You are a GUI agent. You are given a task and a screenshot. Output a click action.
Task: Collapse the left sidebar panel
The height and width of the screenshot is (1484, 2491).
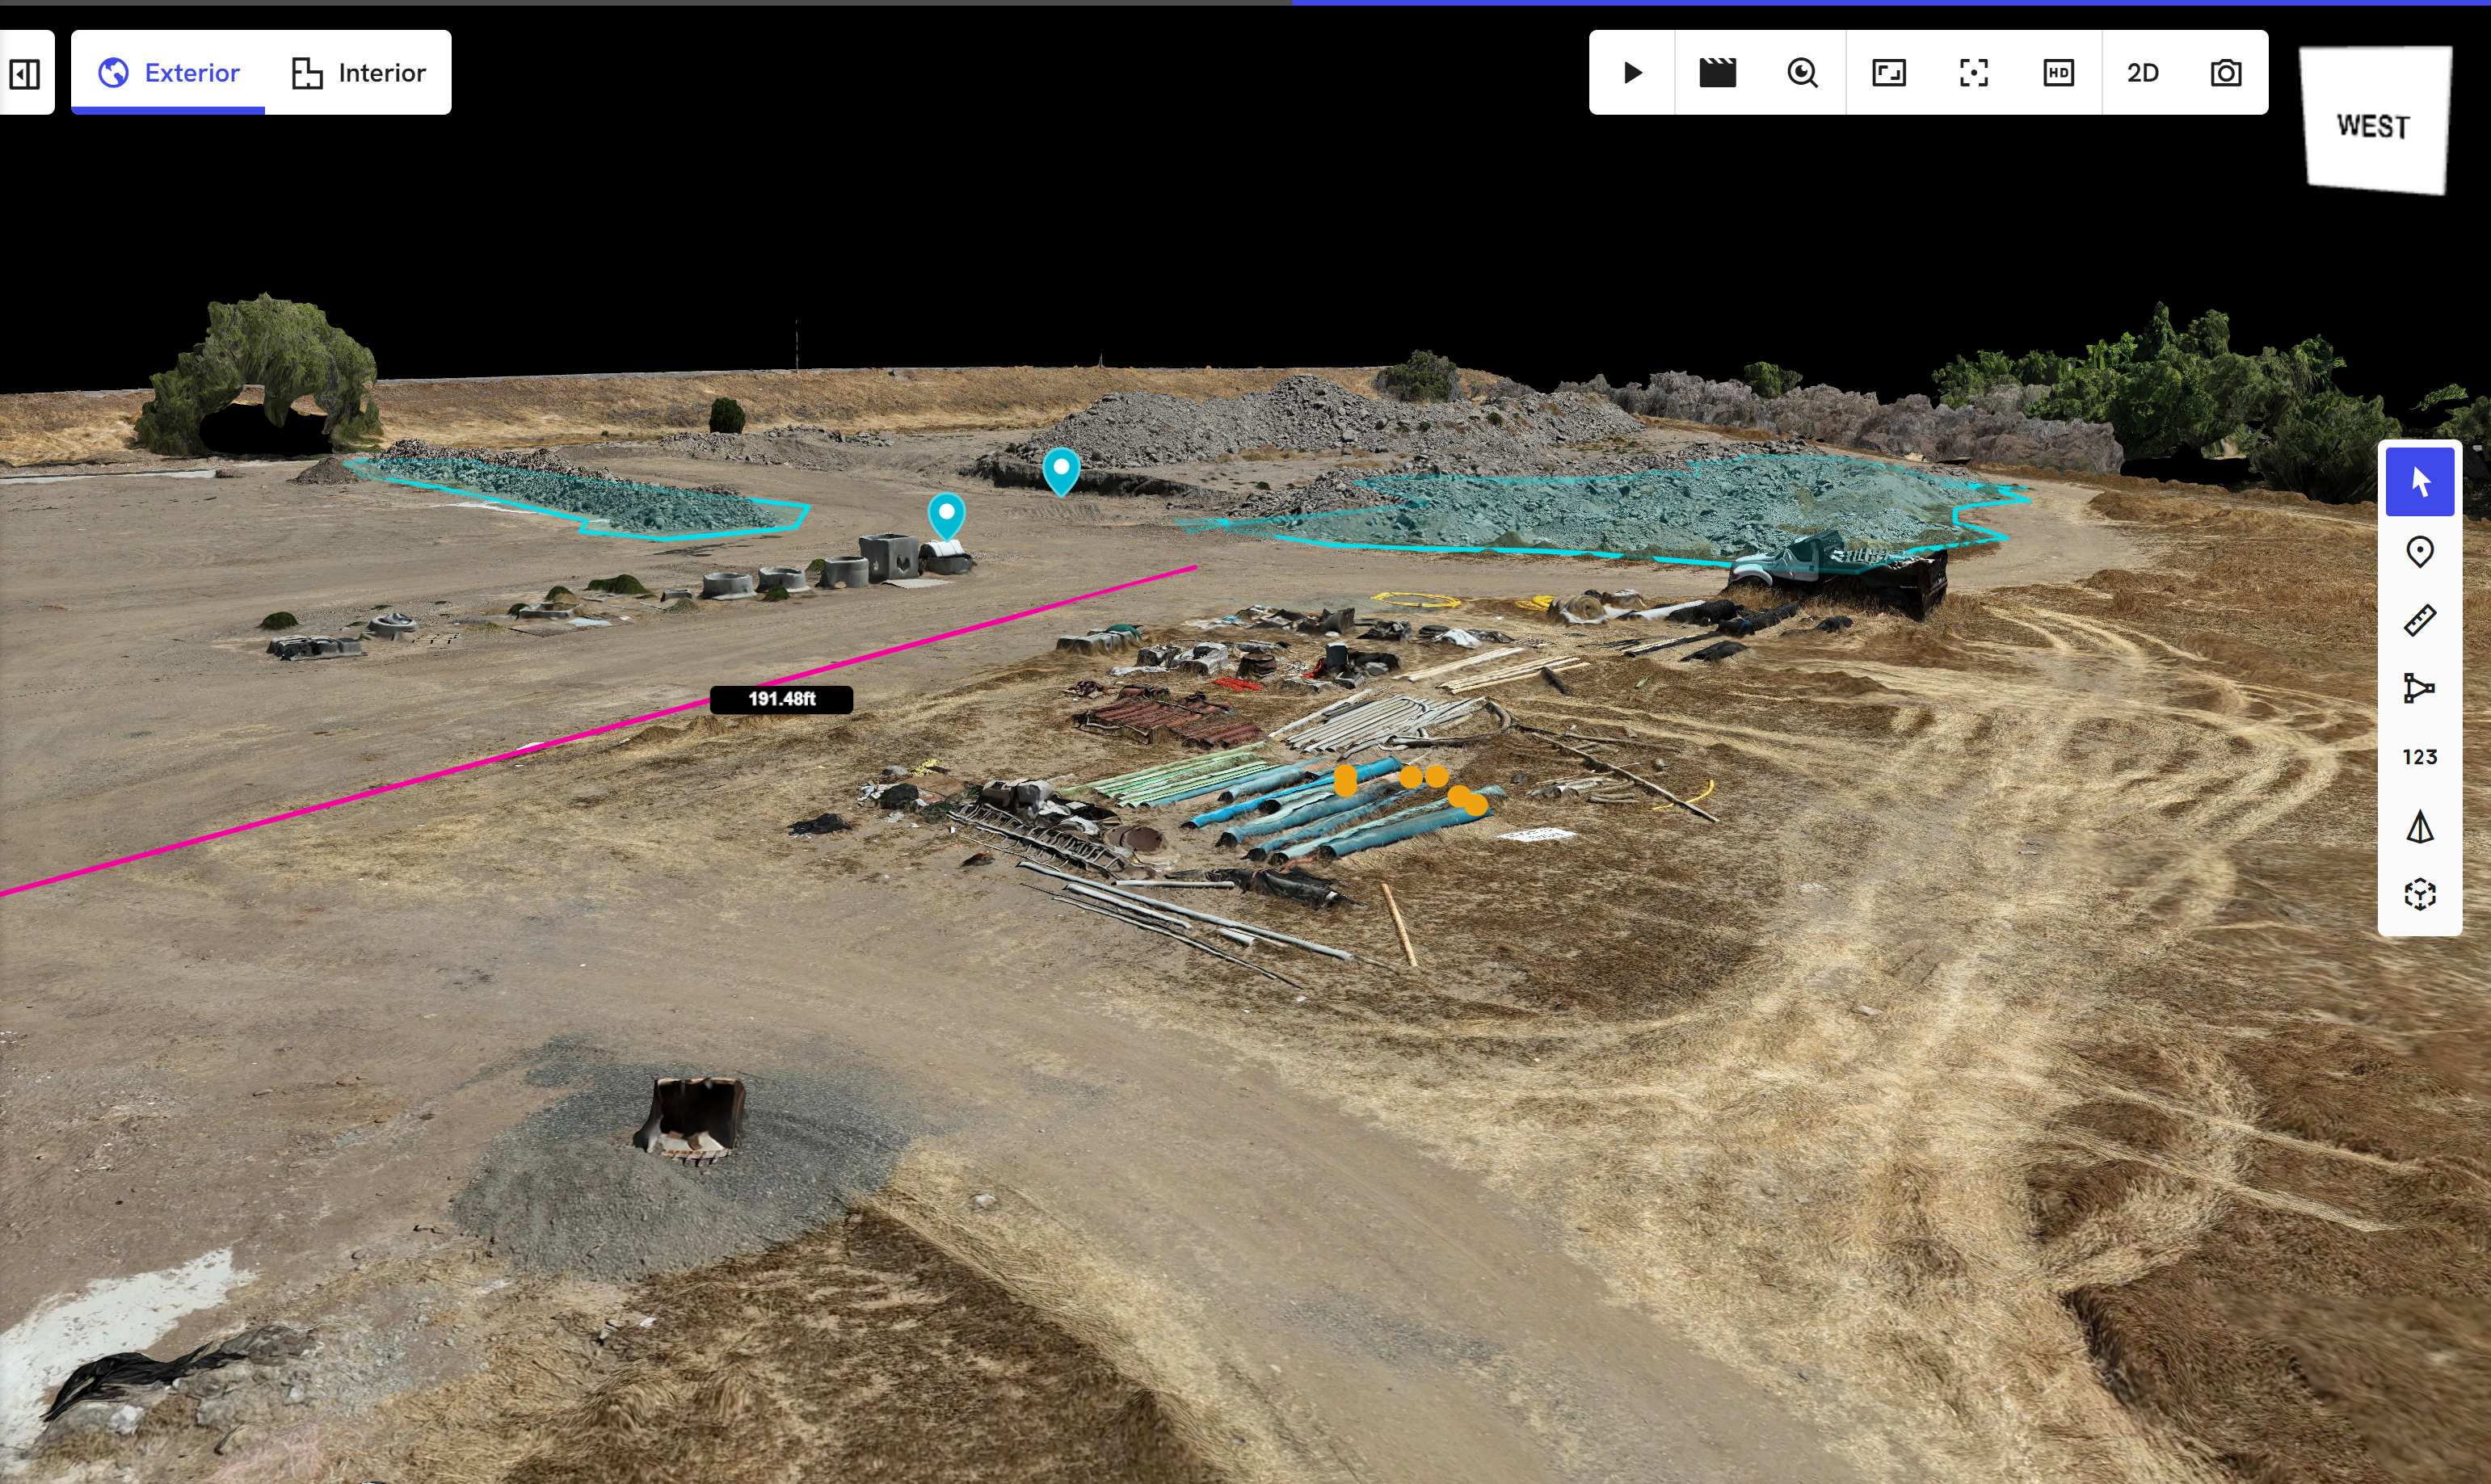point(25,73)
